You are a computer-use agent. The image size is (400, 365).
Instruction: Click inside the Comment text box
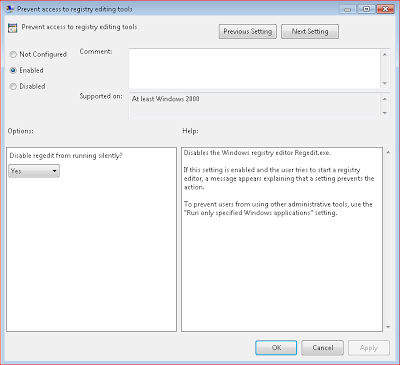[x=254, y=68]
